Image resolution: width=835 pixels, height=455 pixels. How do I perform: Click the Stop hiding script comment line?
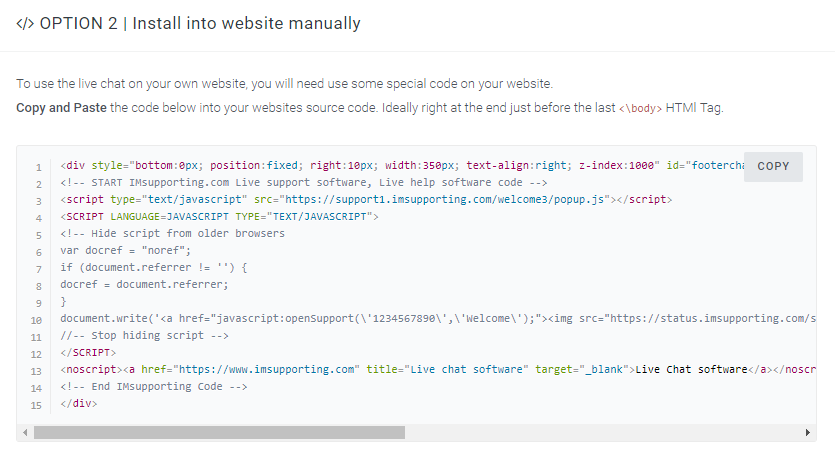(144, 336)
